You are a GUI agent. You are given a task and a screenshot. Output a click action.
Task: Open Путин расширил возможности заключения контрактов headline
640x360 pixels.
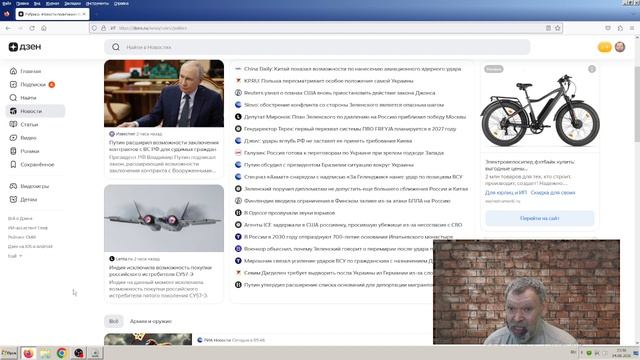coord(164,146)
